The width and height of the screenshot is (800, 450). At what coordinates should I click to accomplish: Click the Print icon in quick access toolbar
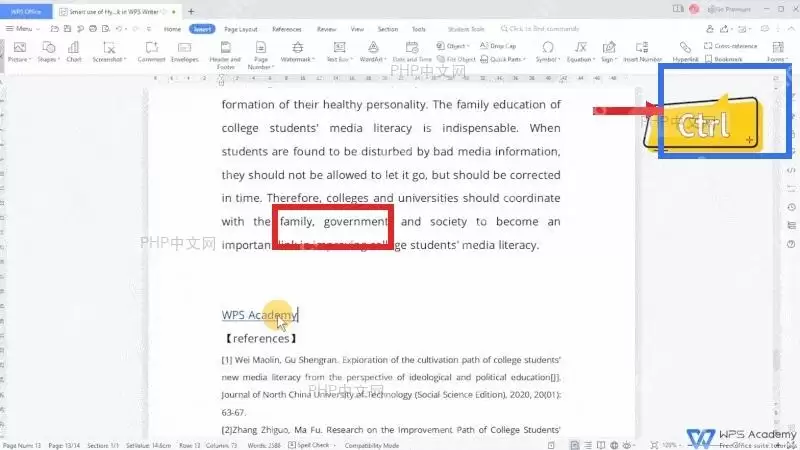[x=93, y=29]
